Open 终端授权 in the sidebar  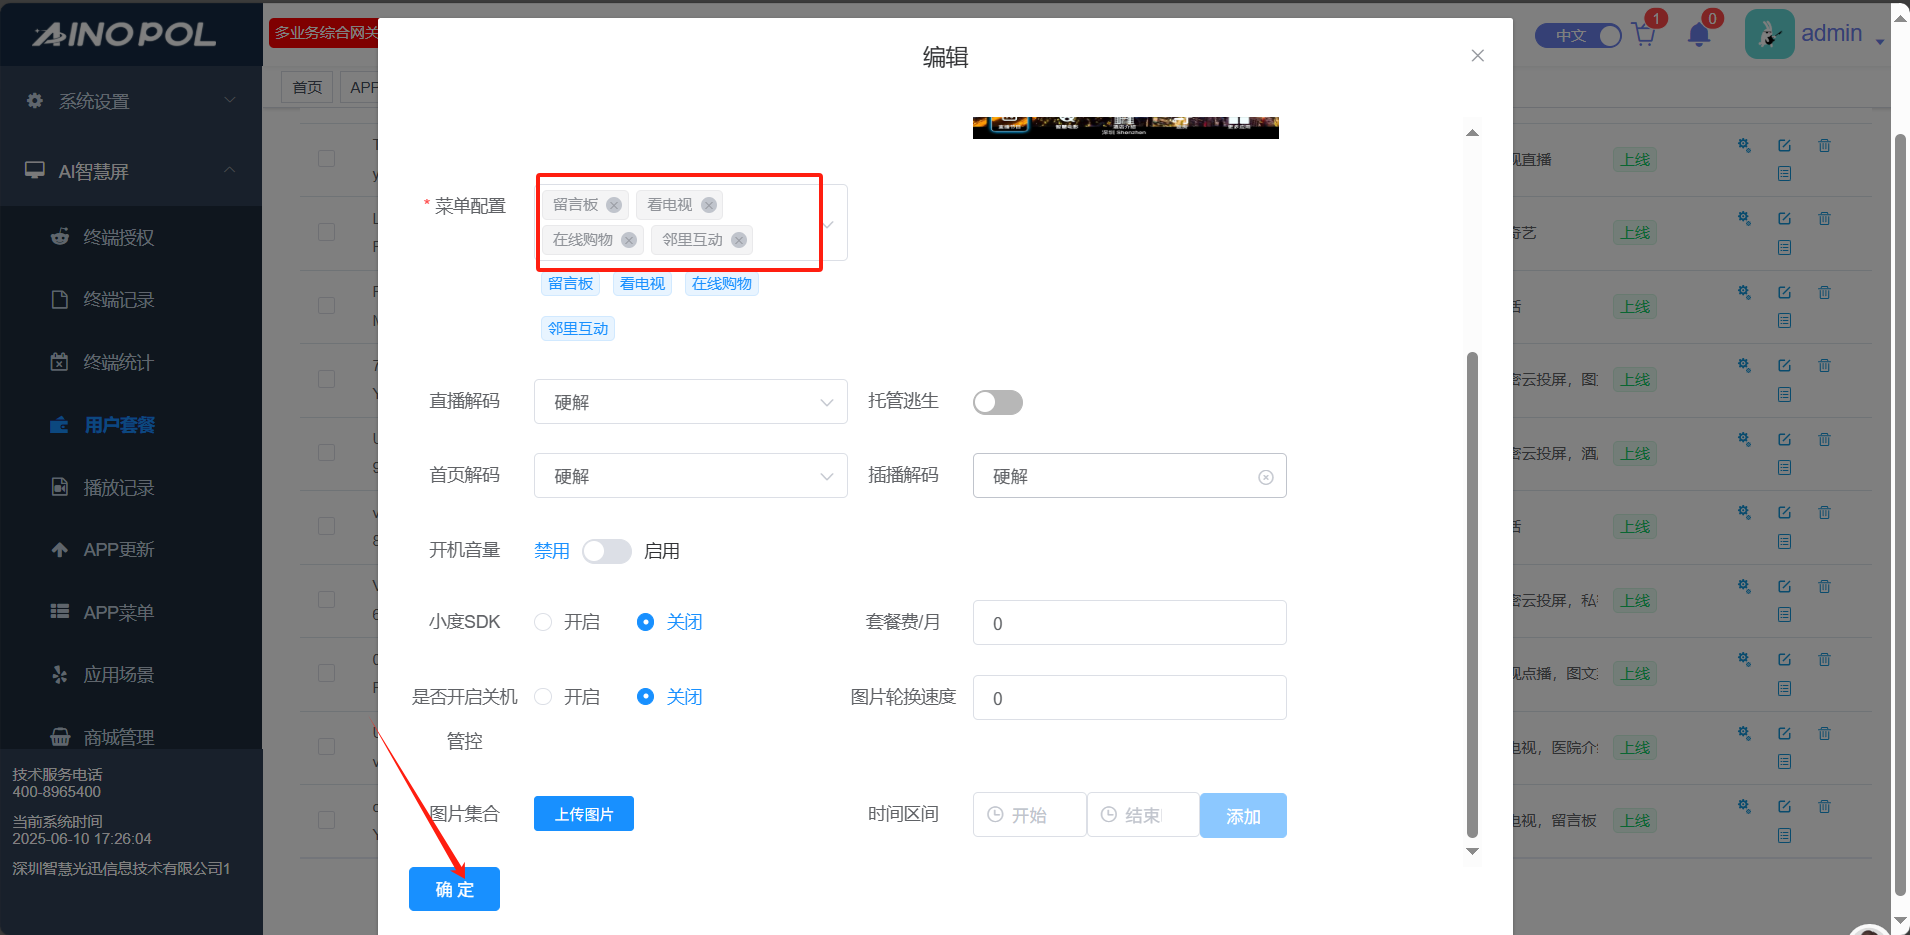tap(118, 237)
